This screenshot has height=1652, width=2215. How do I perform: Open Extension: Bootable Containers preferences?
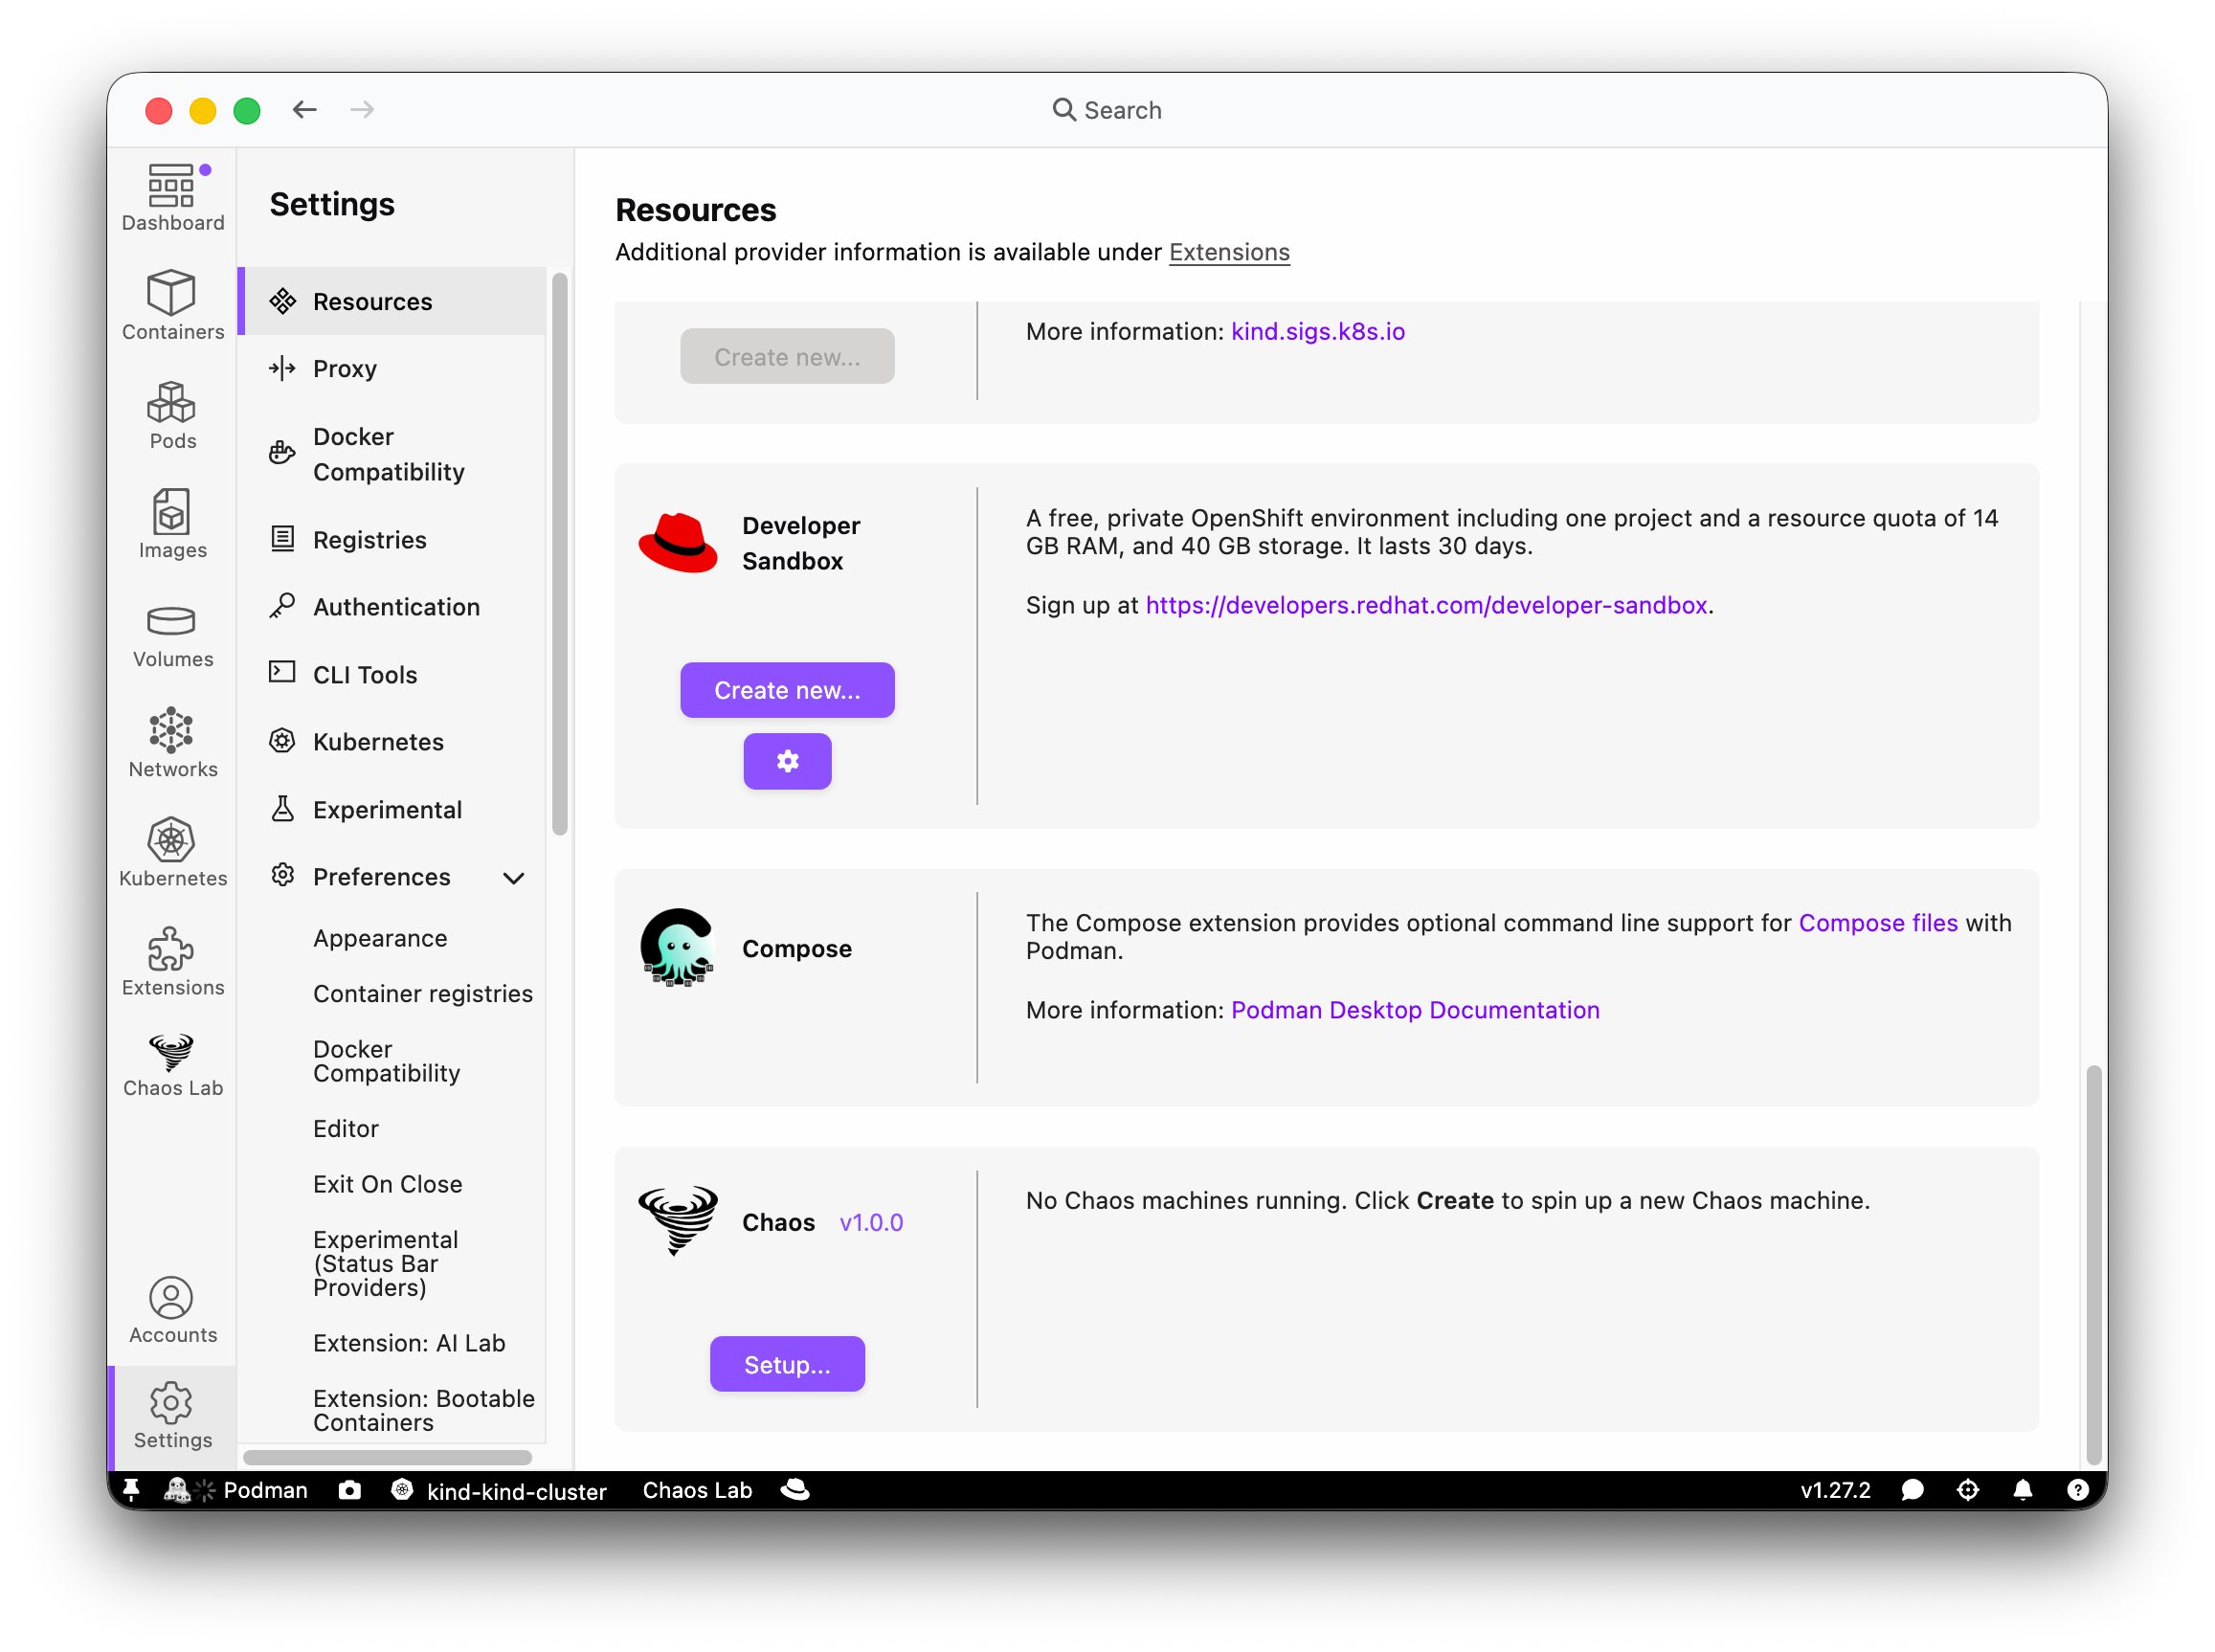pos(424,1410)
